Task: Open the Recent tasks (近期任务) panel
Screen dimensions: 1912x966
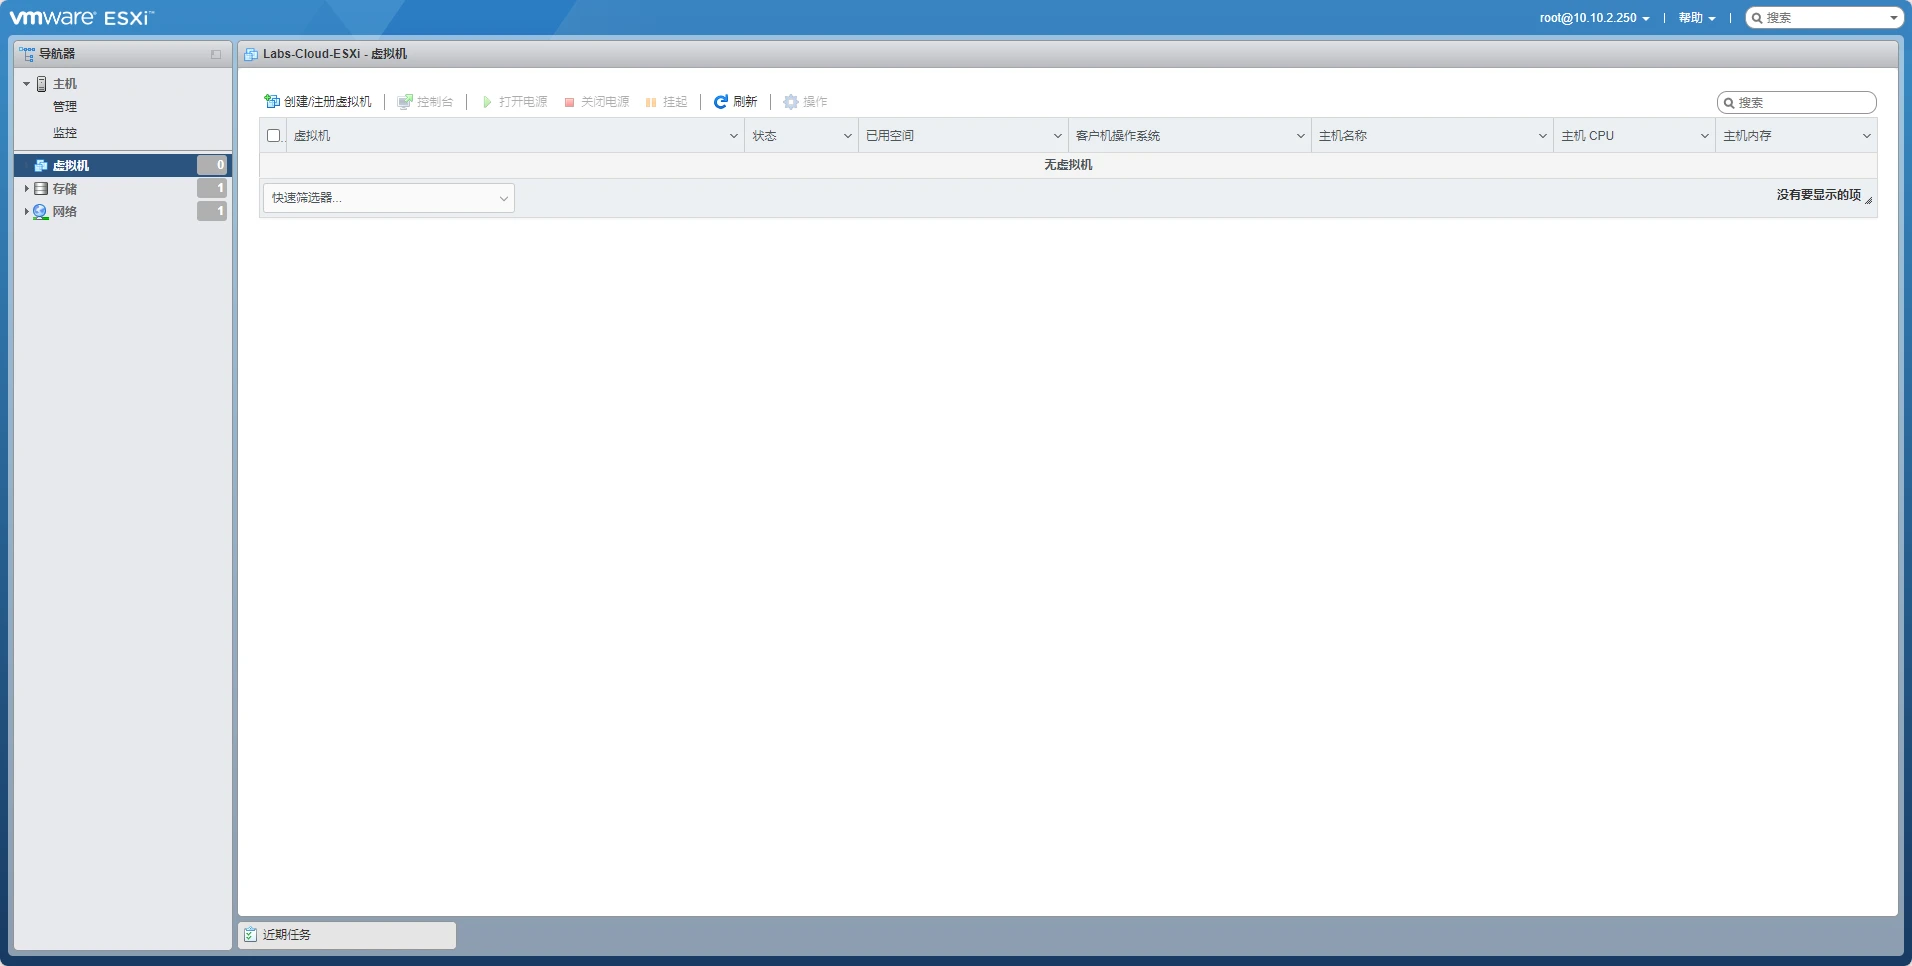Action: coord(347,935)
